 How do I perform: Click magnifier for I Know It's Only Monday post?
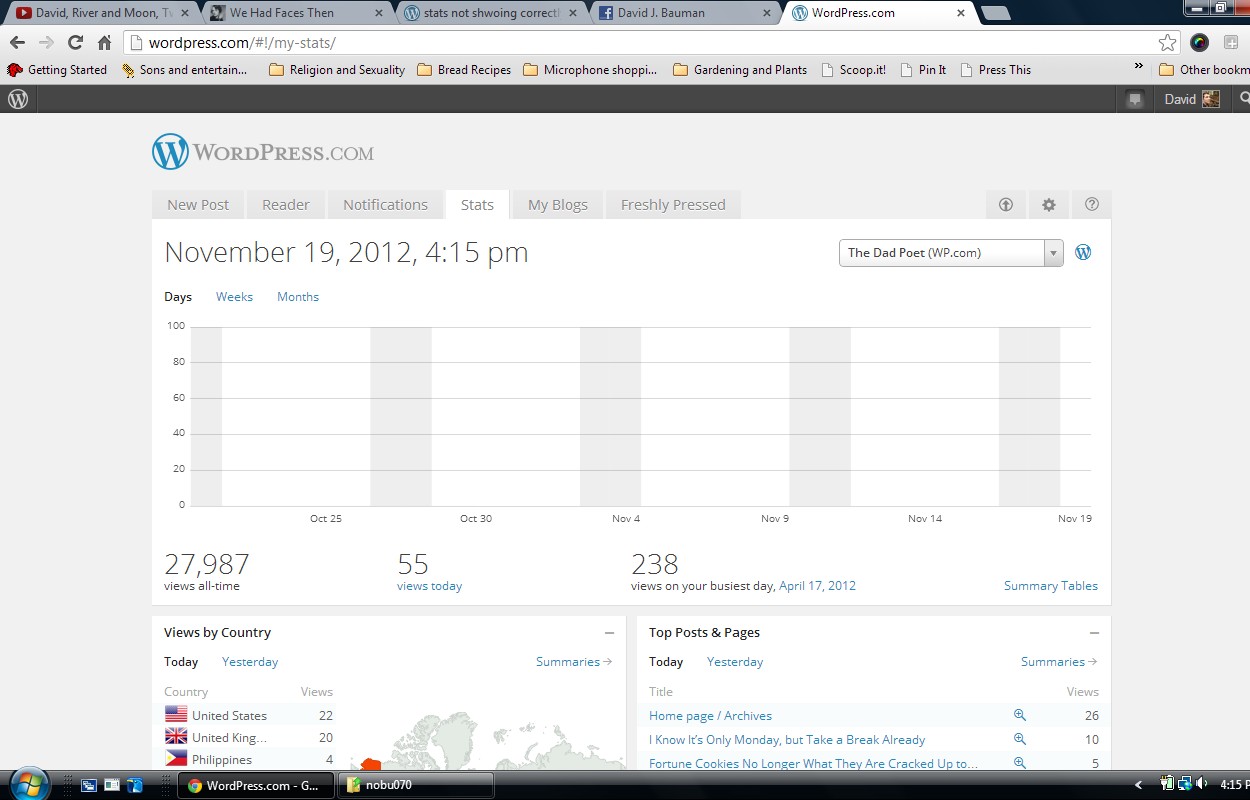click(1020, 739)
